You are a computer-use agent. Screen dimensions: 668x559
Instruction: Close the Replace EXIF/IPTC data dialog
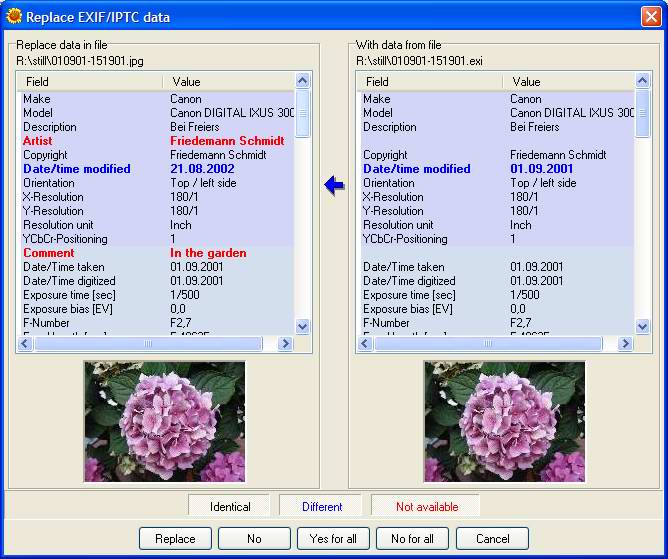point(651,17)
